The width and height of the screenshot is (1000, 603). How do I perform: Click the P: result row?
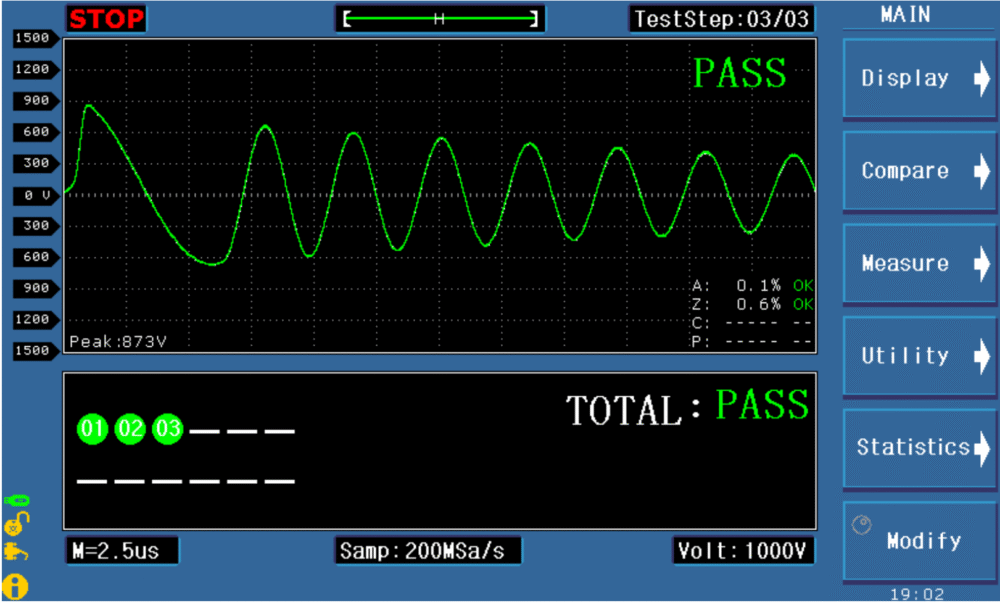coord(753,342)
